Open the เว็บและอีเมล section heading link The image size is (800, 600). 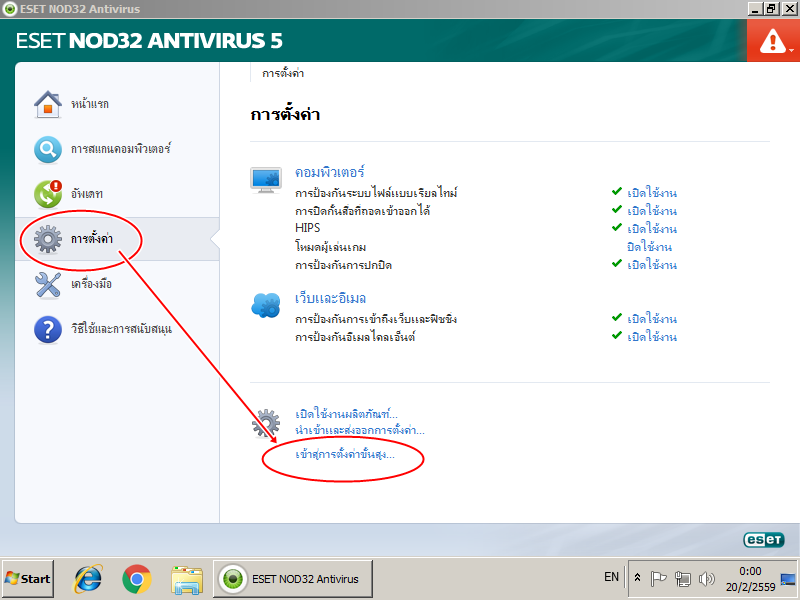(331, 298)
